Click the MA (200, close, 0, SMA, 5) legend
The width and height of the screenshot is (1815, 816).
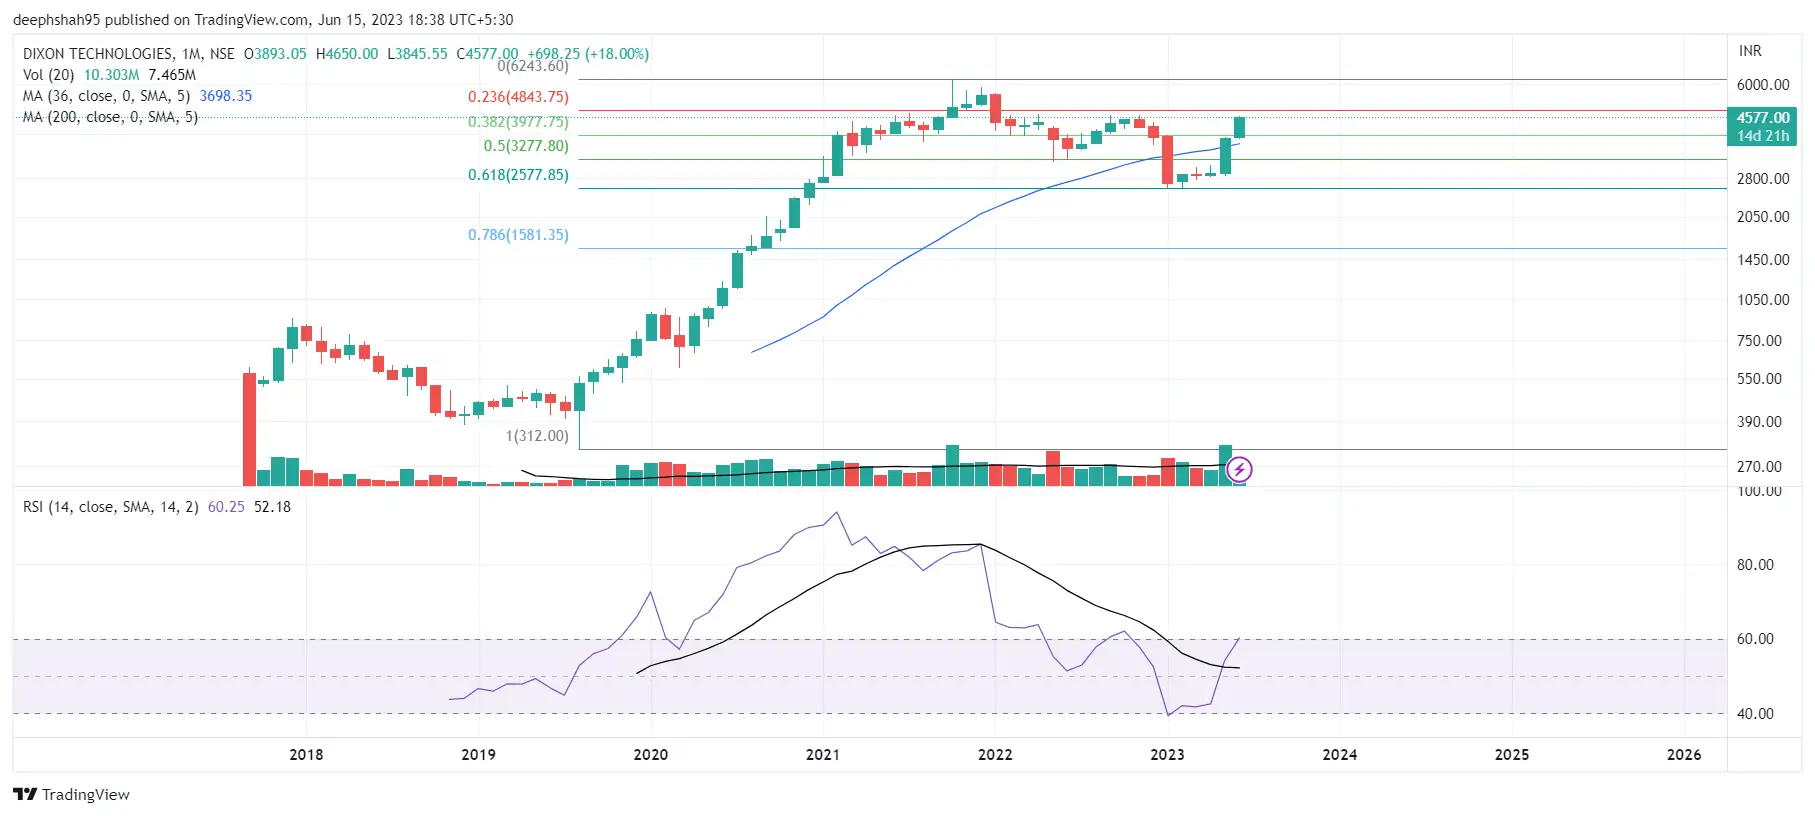(x=110, y=117)
